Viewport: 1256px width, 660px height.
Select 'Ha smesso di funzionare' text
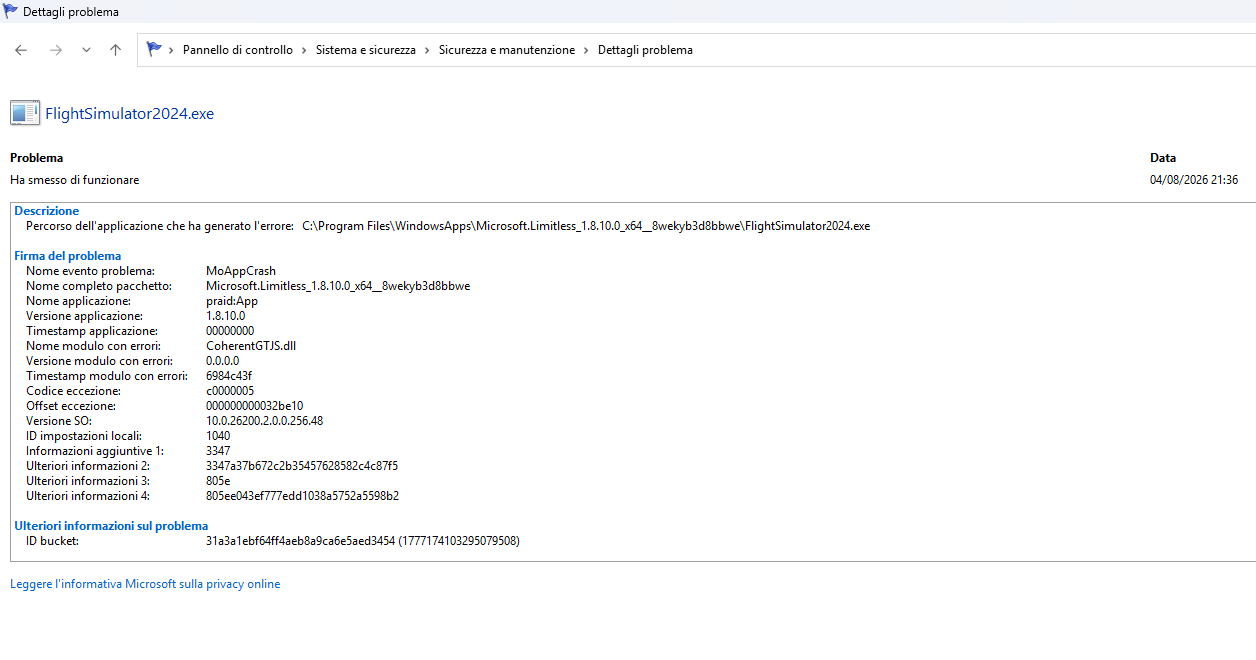75,180
